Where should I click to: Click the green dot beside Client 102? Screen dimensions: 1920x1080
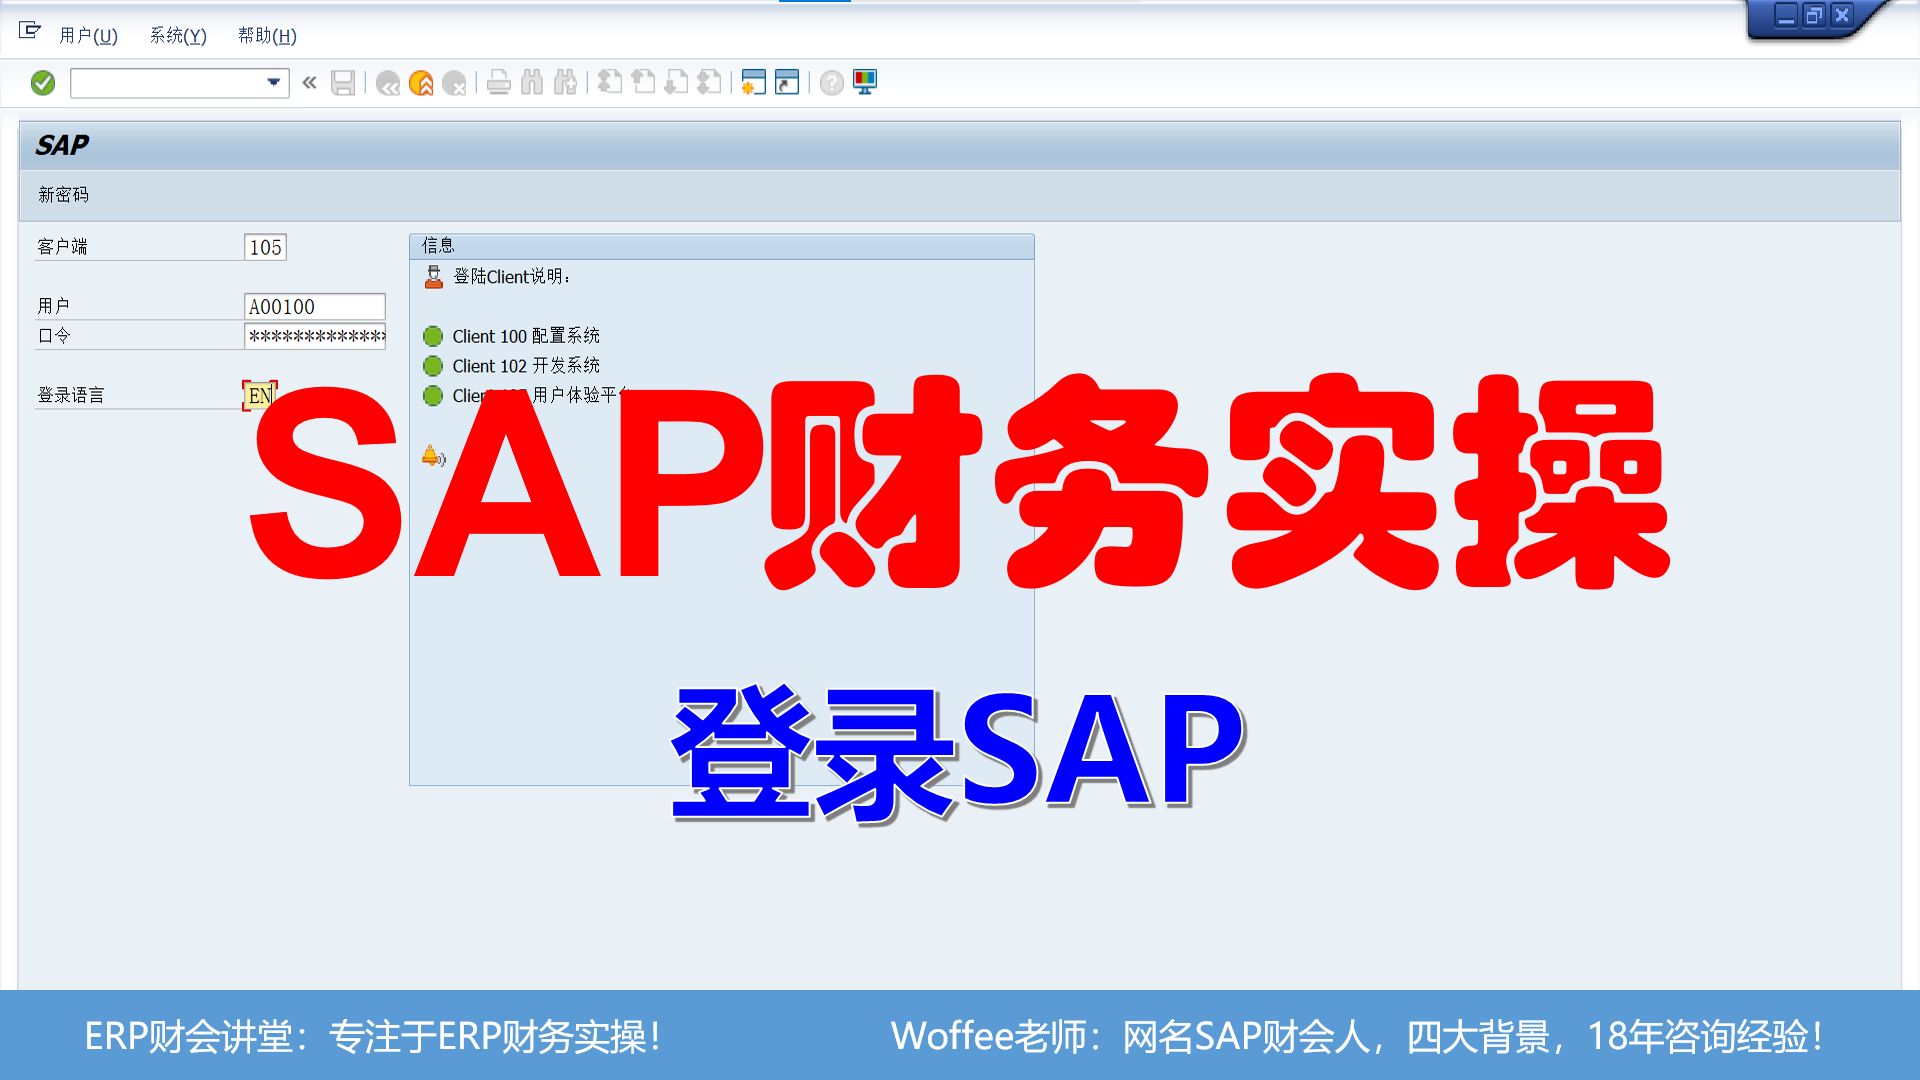(x=433, y=366)
